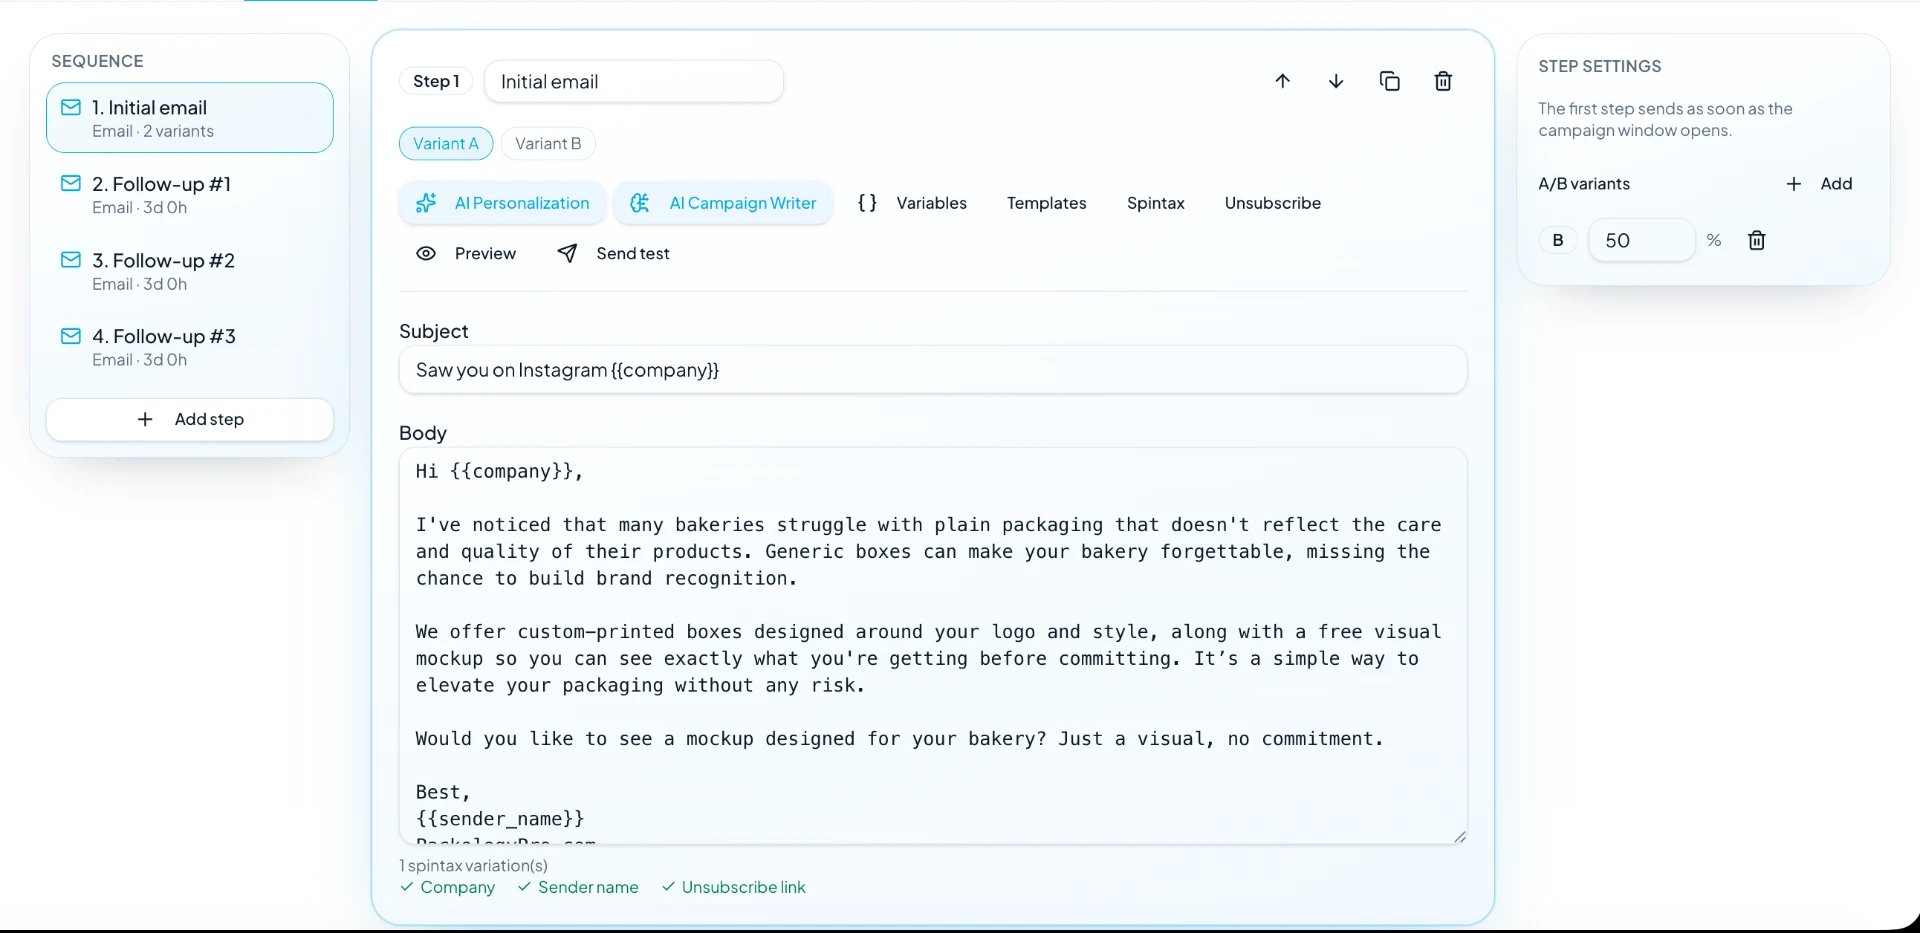Image resolution: width=1920 pixels, height=933 pixels.
Task: Click the B variant label badge
Action: (x=1558, y=240)
